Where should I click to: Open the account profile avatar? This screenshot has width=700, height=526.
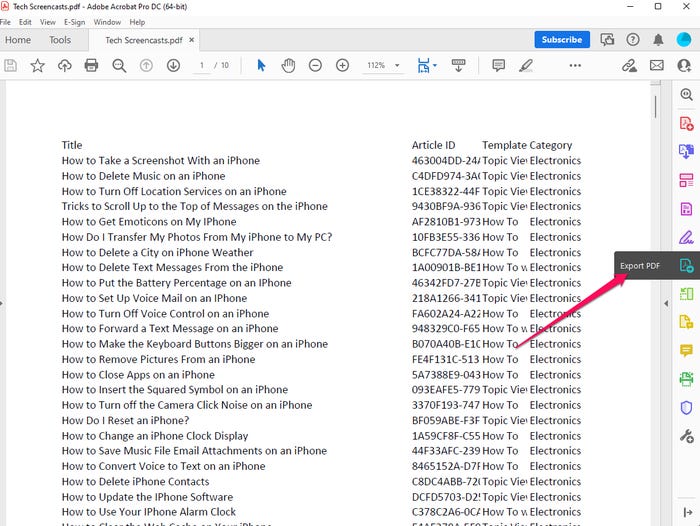684,40
